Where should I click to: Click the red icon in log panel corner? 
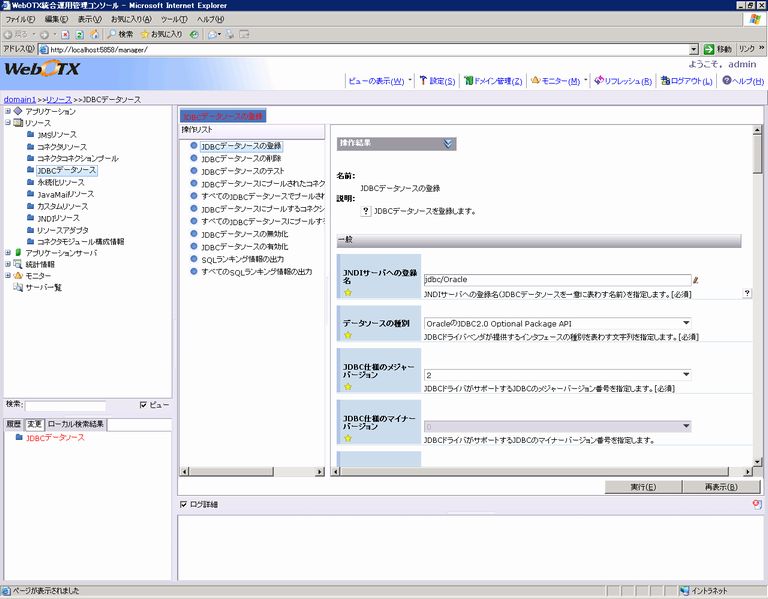[757, 504]
